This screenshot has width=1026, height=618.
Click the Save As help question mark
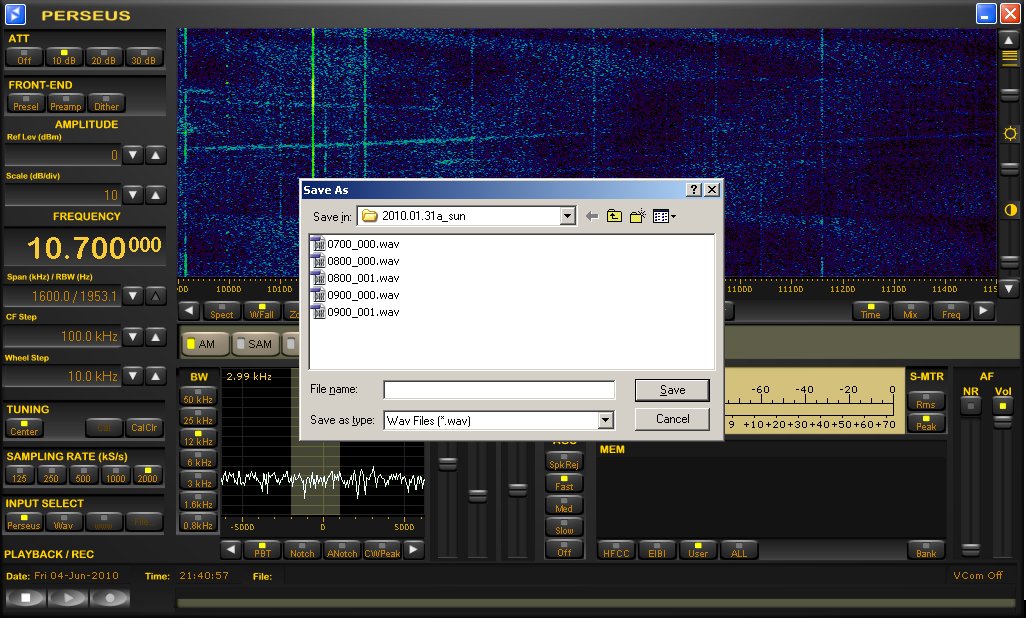[x=694, y=190]
